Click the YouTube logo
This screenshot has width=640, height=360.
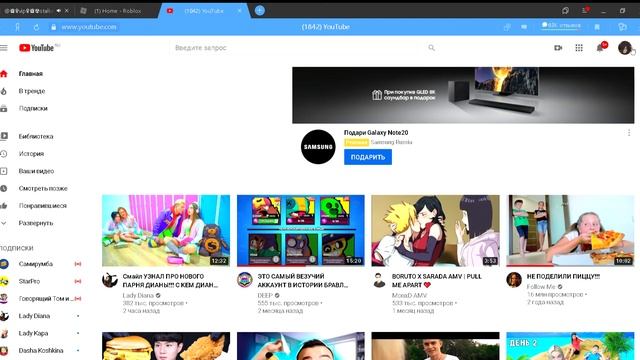click(x=36, y=48)
